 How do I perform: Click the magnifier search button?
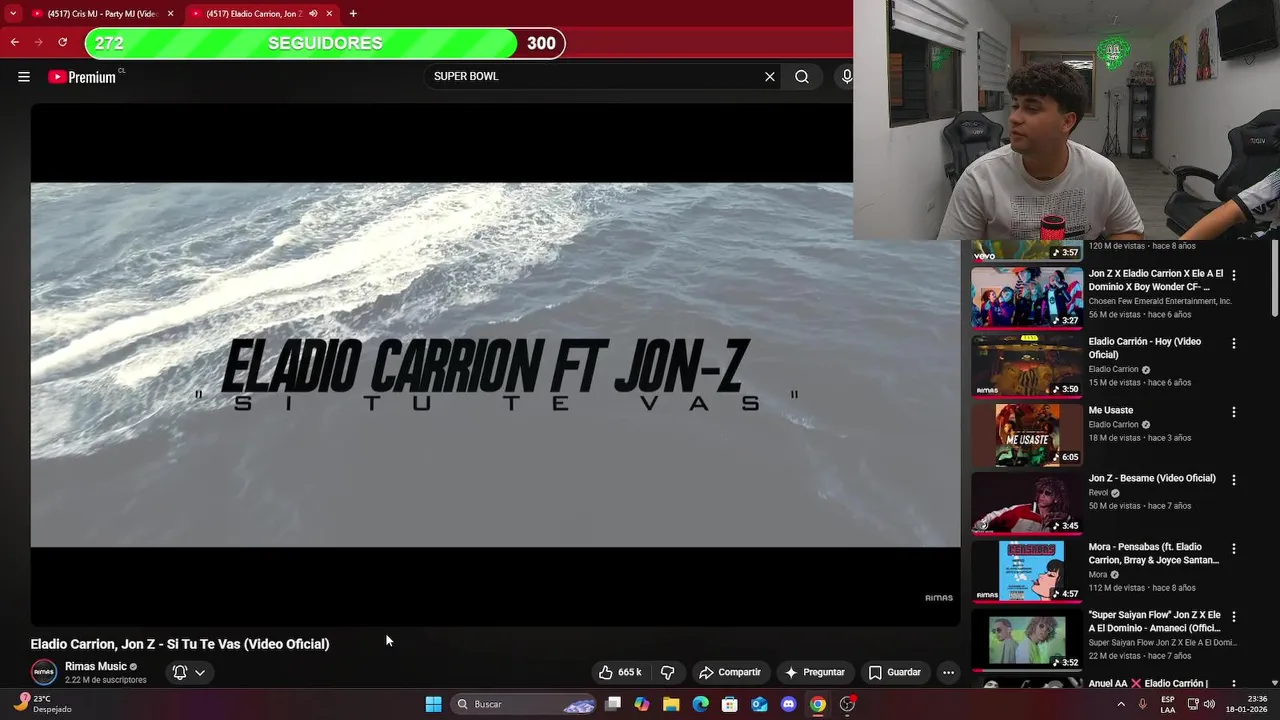(x=802, y=77)
